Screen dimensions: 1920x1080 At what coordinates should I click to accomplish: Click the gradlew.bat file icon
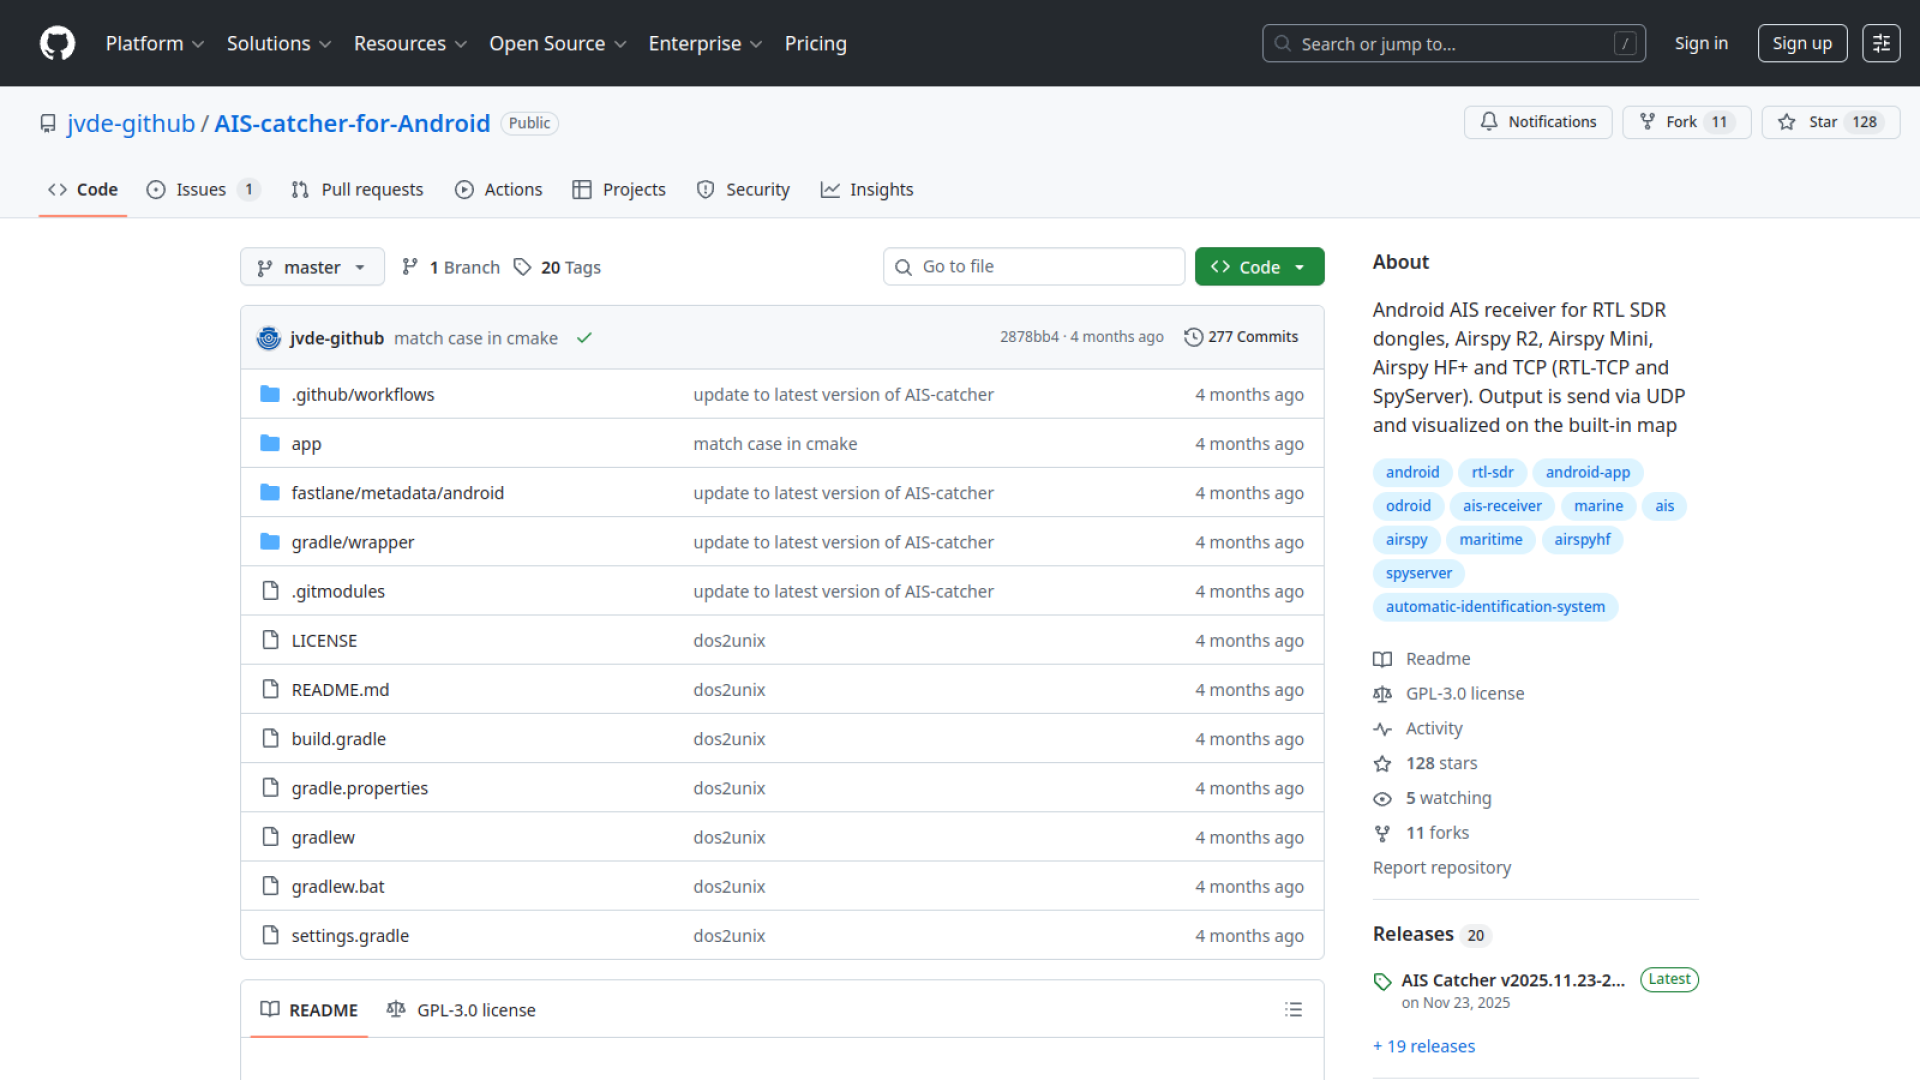270,886
